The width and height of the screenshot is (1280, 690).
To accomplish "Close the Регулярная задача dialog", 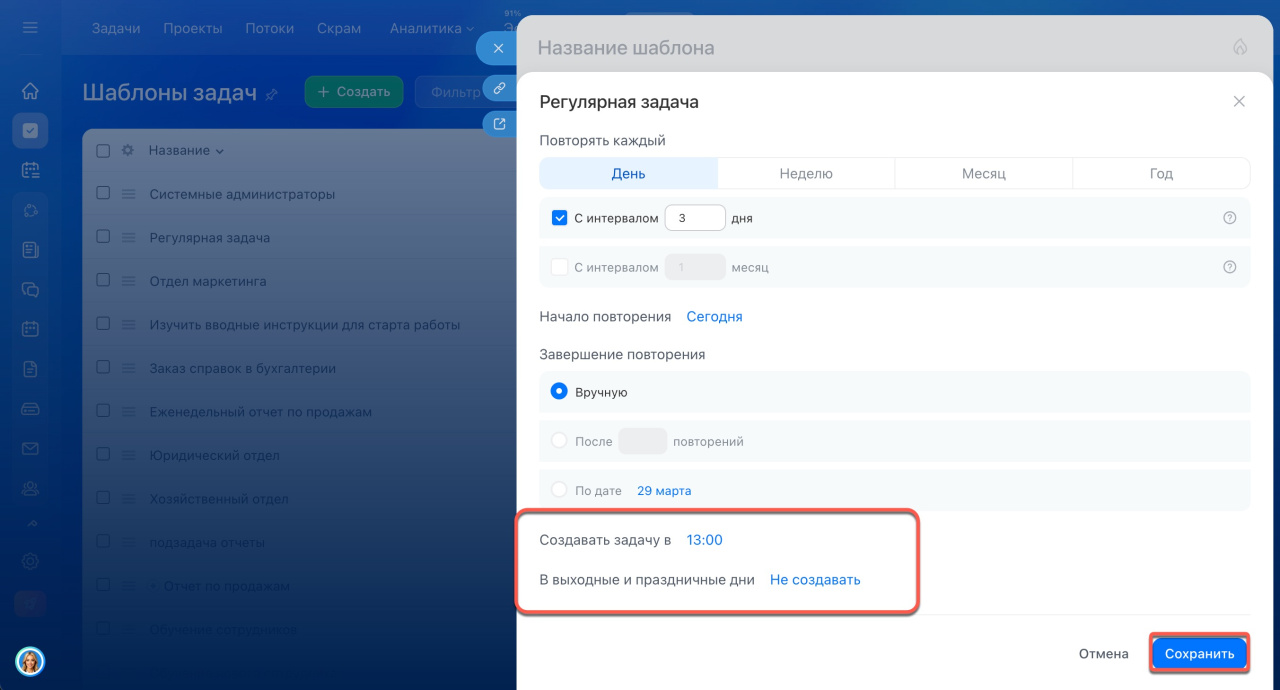I will (x=1239, y=102).
